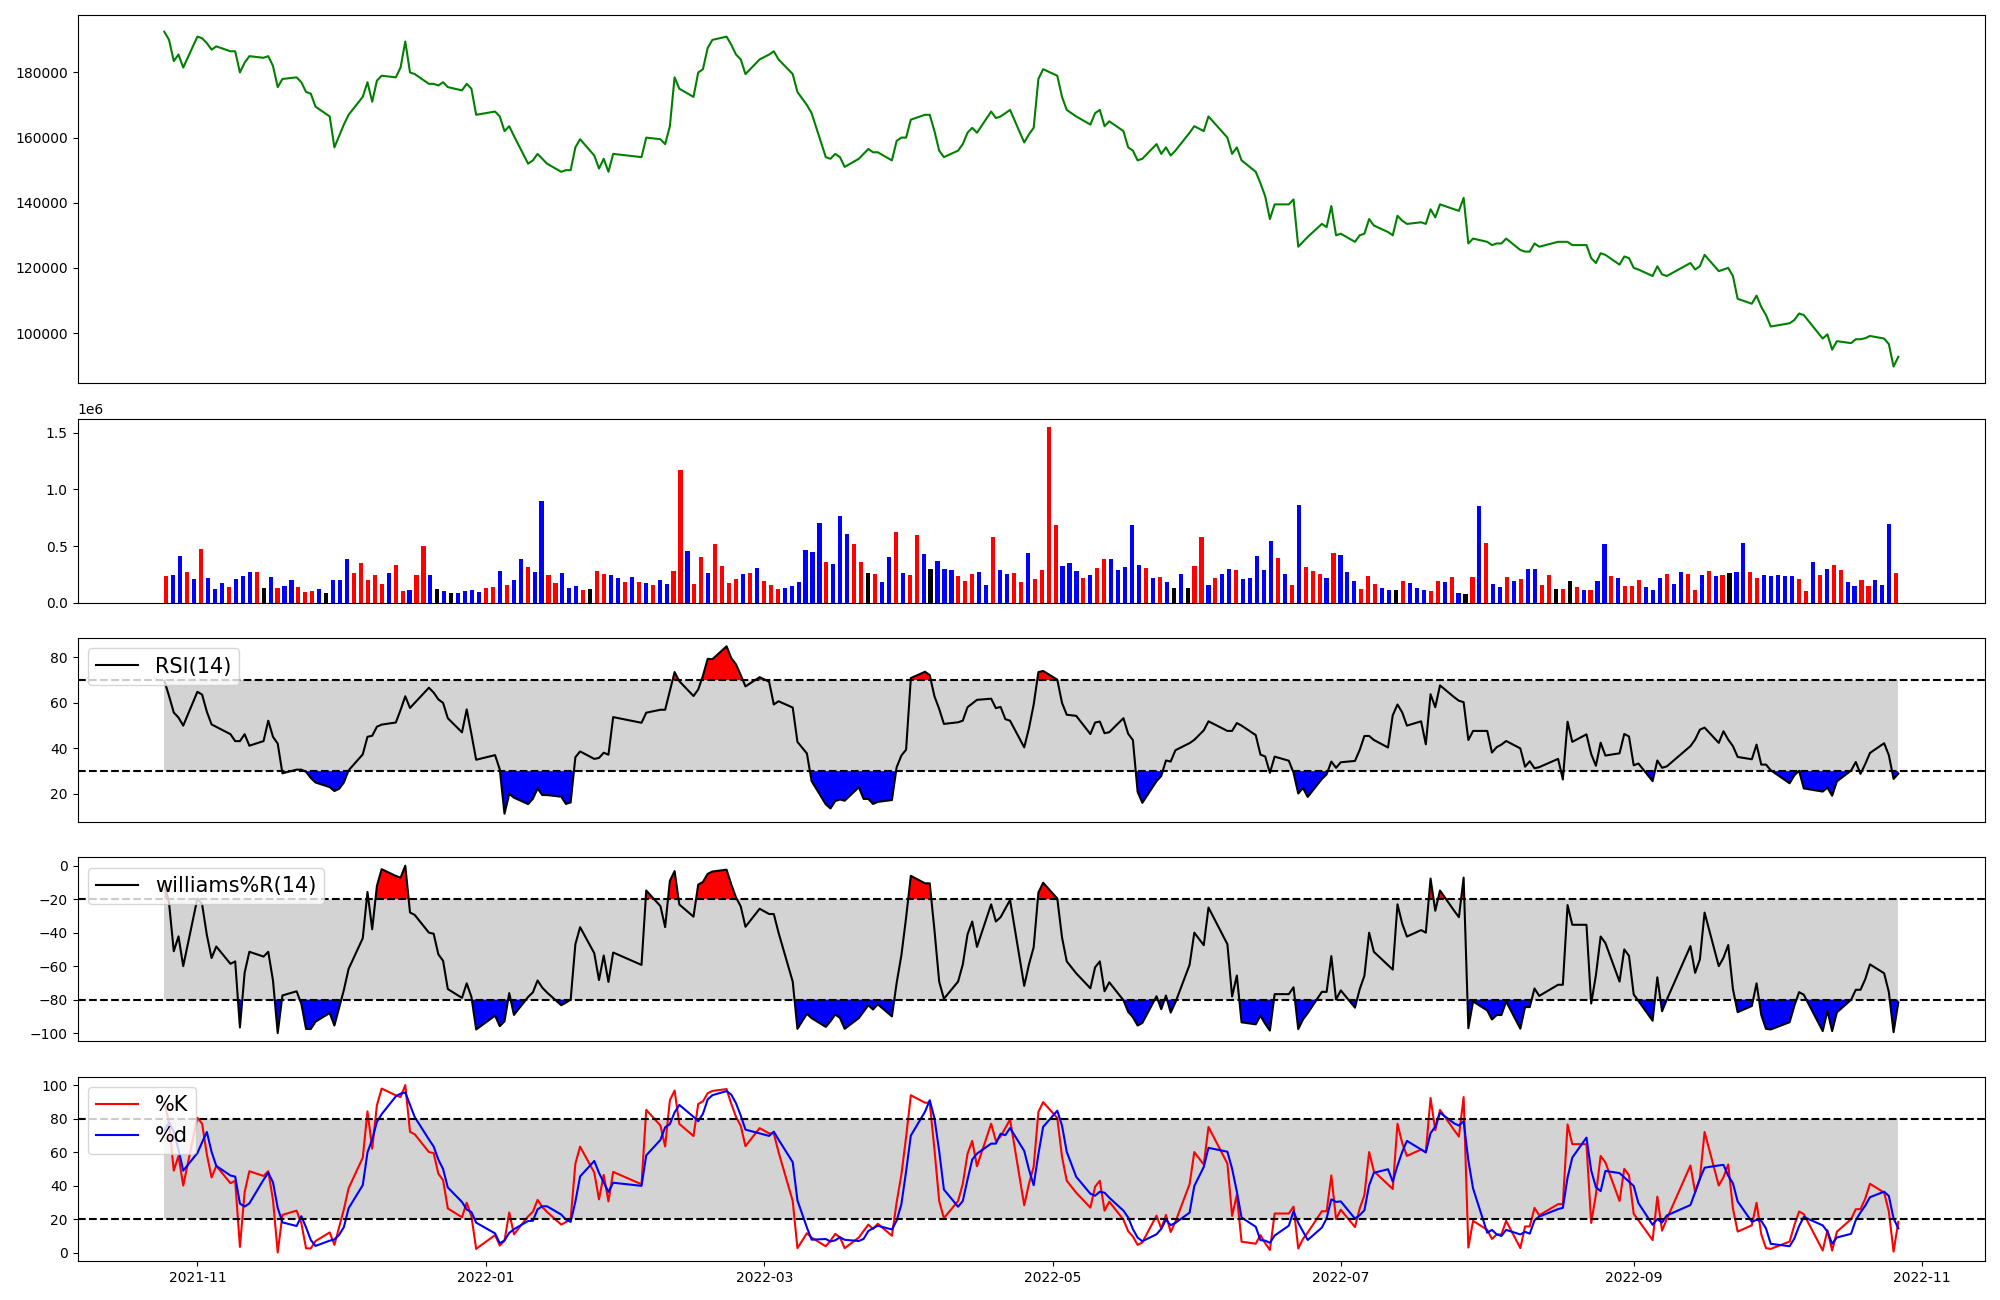Click the 2021-11 x-axis tick label
This screenshot has width=2000, height=1300.
click(x=197, y=1277)
